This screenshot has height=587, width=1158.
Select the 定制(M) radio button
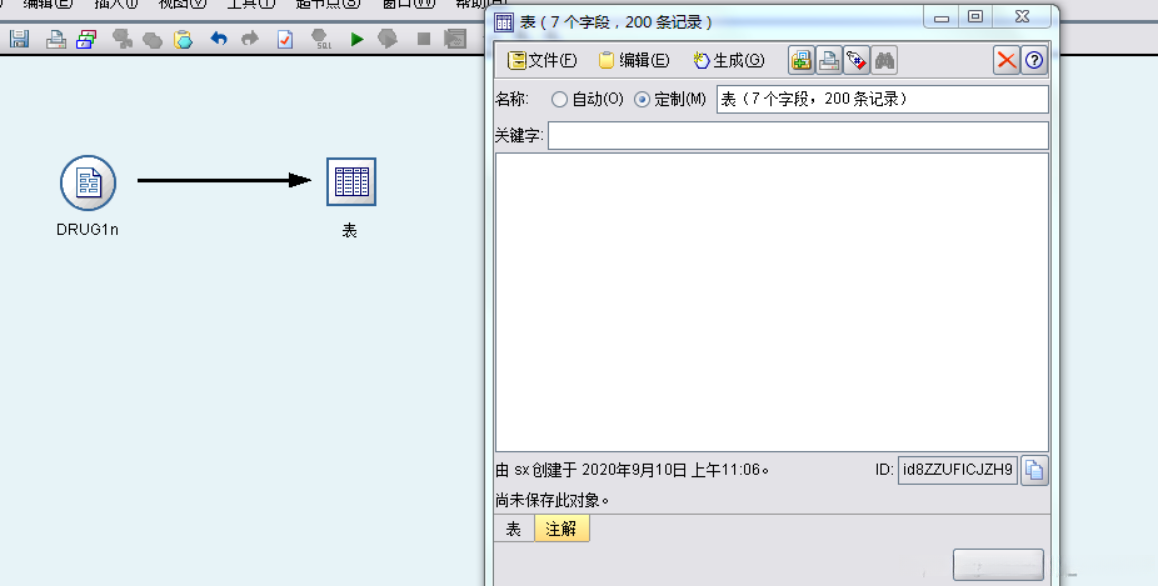click(x=642, y=98)
